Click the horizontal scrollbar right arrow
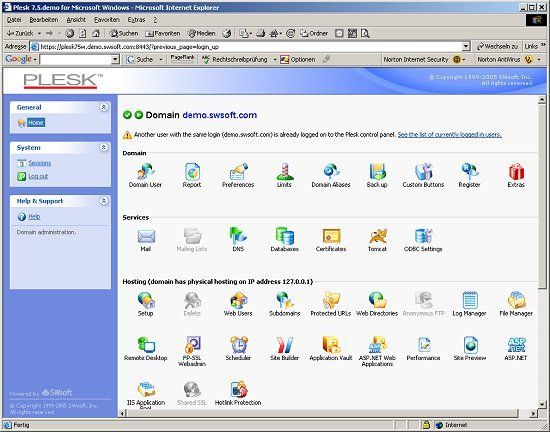The height and width of the screenshot is (432, 550). click(x=533, y=413)
